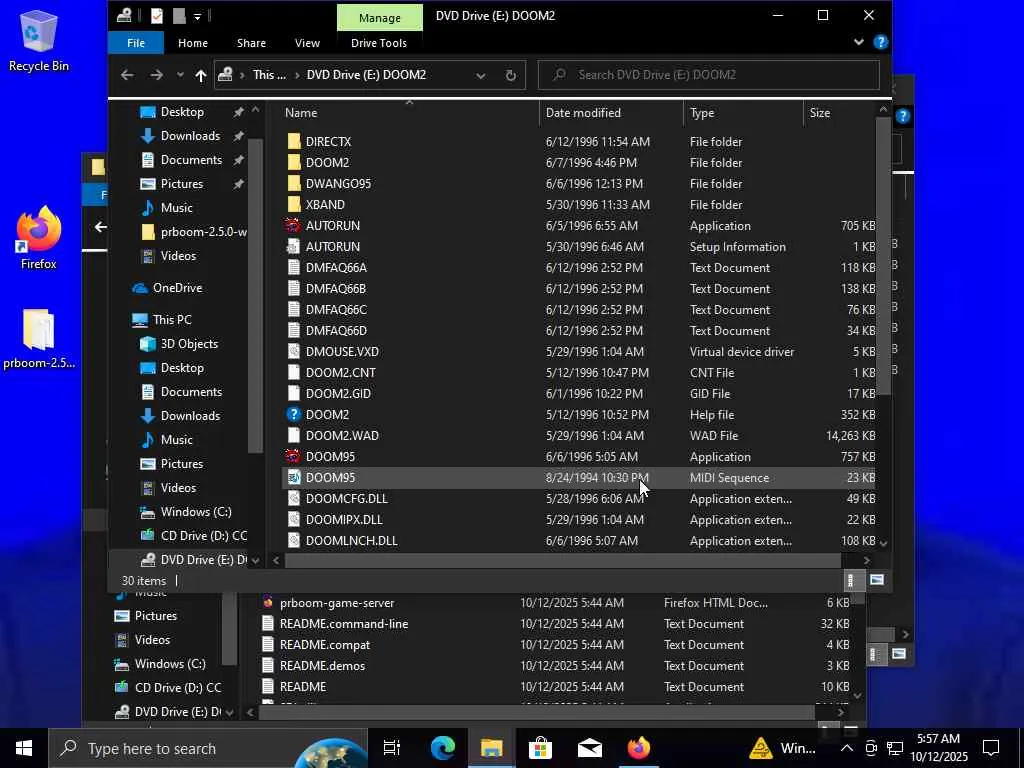Sort by the Size column header
The width and height of the screenshot is (1024, 768).
(839, 112)
